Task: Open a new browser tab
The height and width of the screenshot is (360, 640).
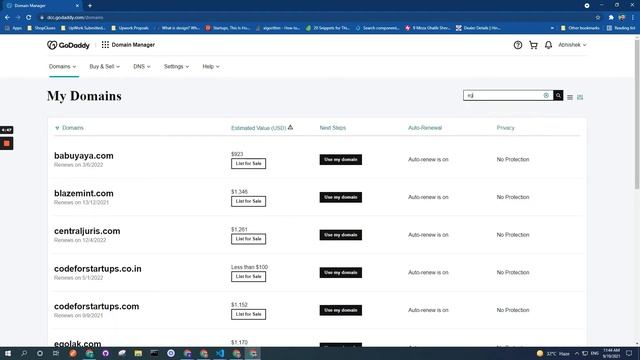Action: [x=90, y=6]
